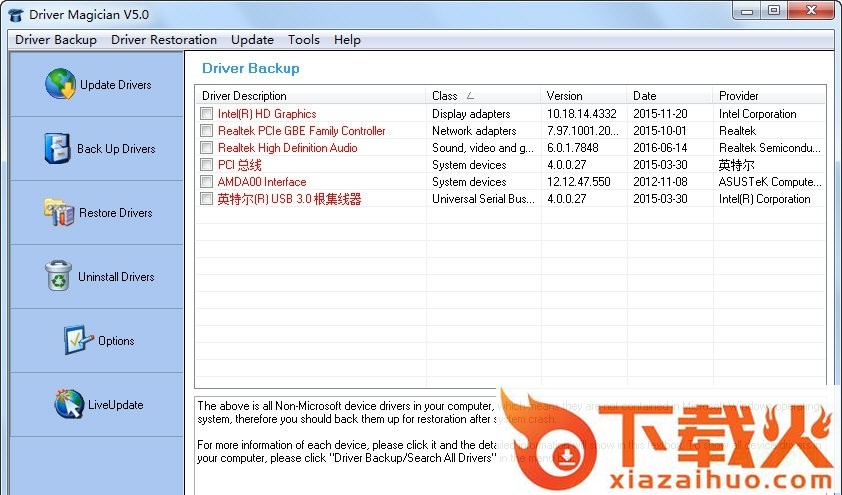This screenshot has height=495, width=842.
Task: Select the Intel(R) HD Graphics driver name
Action: pyautogui.click(x=267, y=114)
